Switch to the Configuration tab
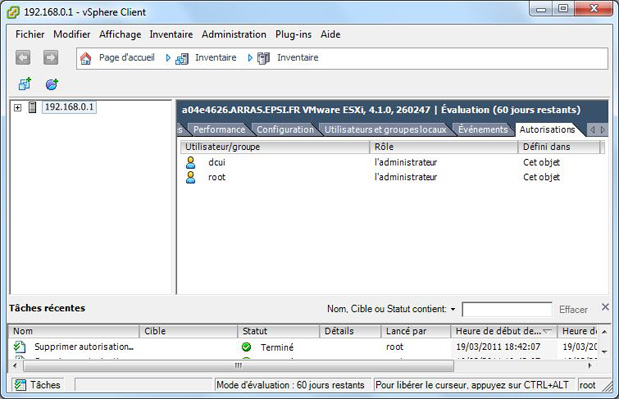Screen dimensions: 619x399 285,129
